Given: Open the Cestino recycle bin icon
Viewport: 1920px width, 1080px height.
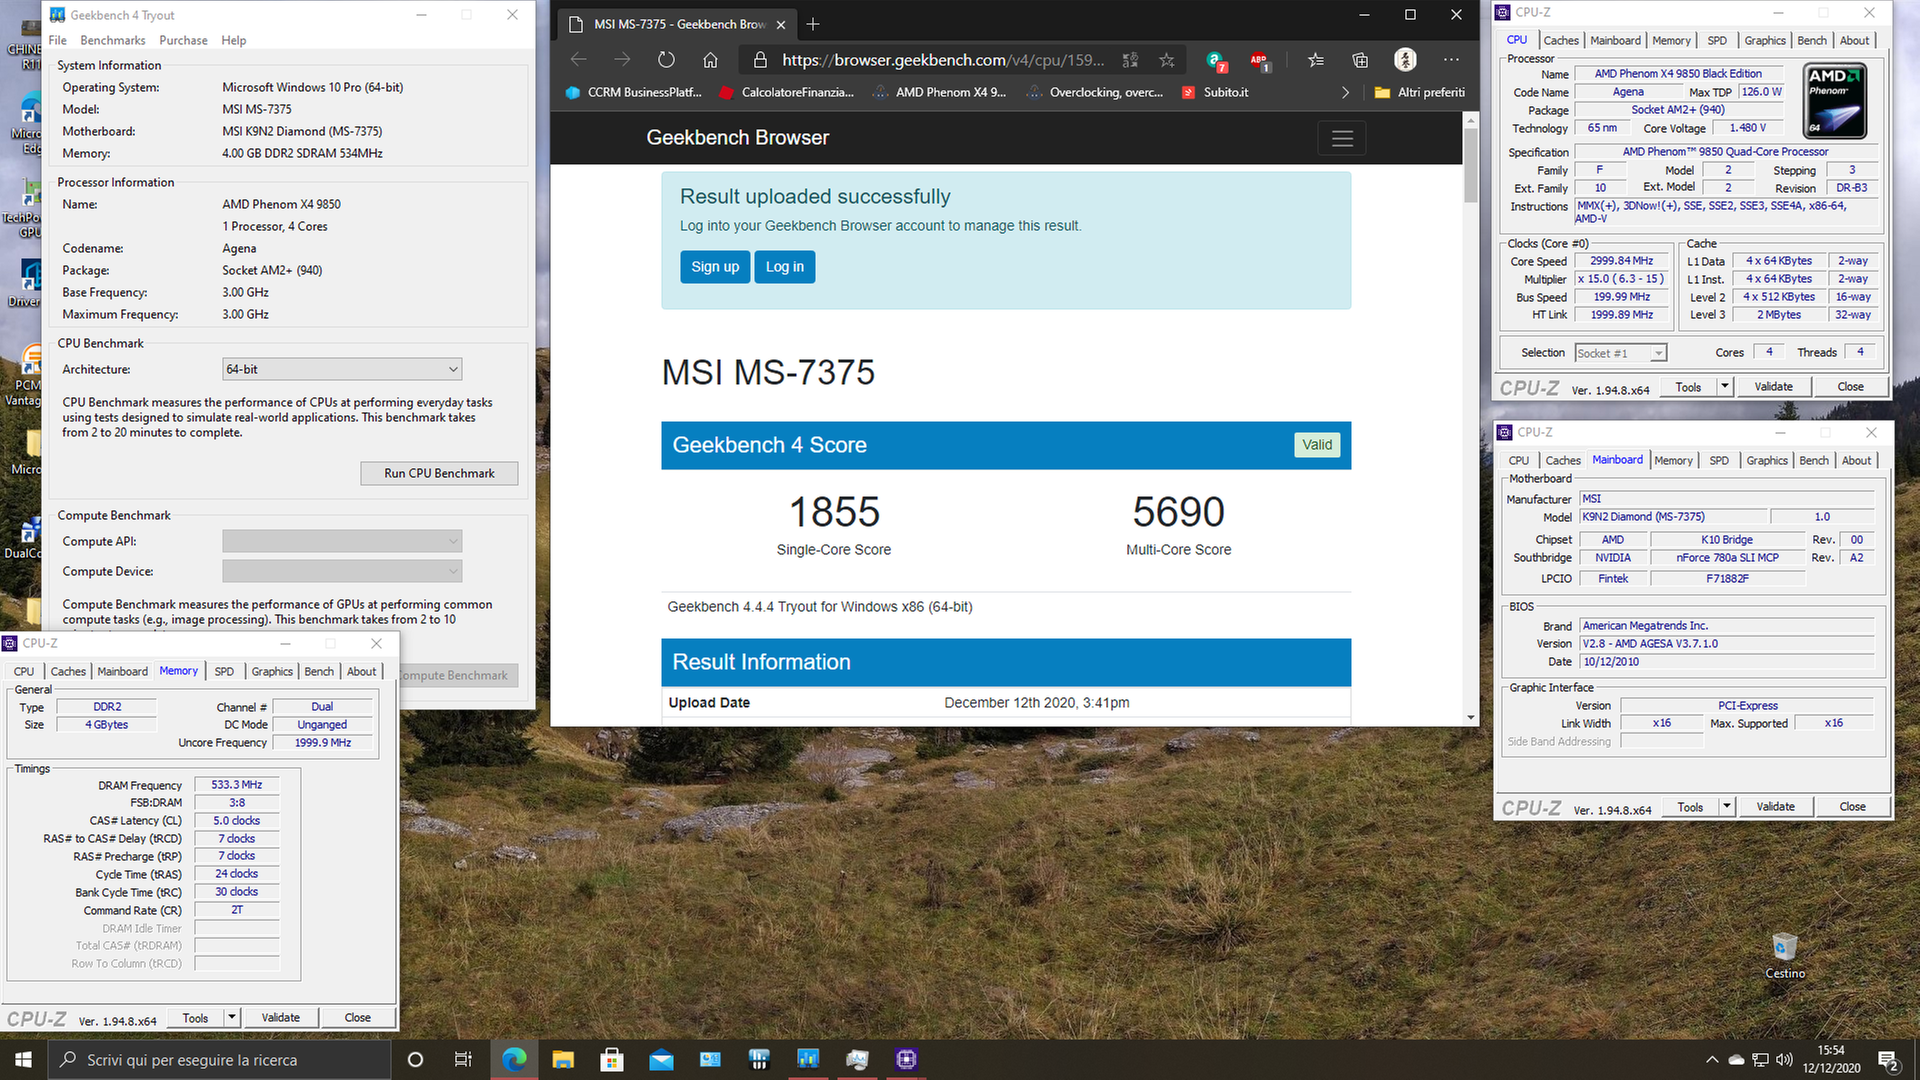Looking at the screenshot, I should (1785, 956).
